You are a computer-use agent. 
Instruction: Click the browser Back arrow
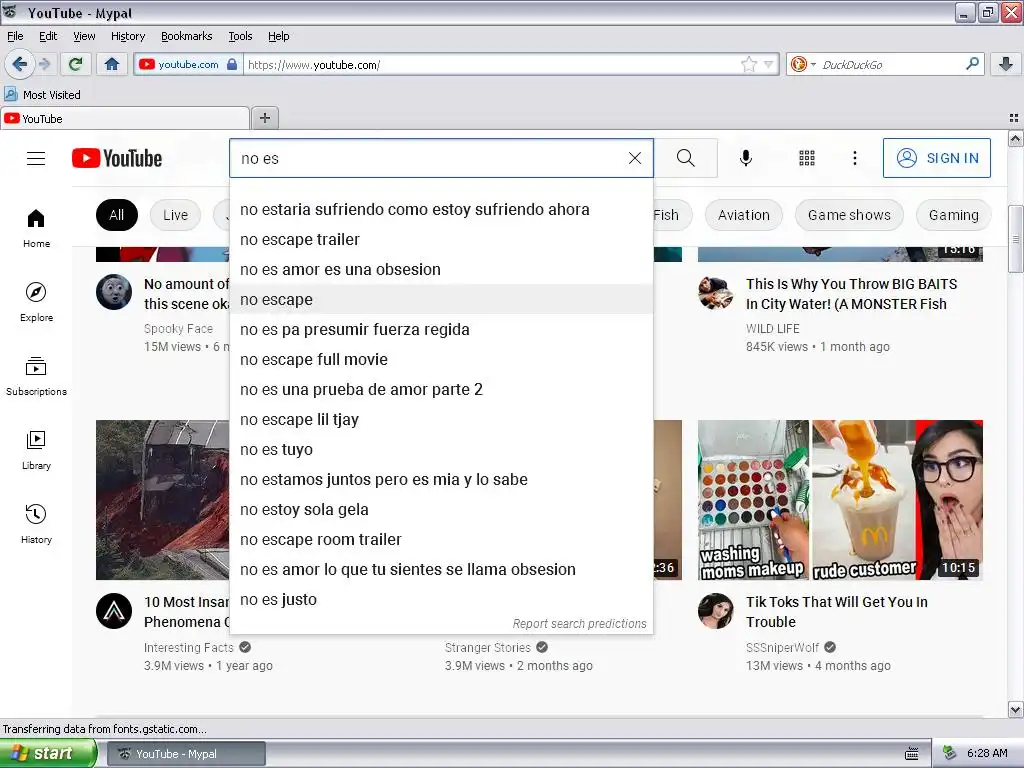click(19, 64)
